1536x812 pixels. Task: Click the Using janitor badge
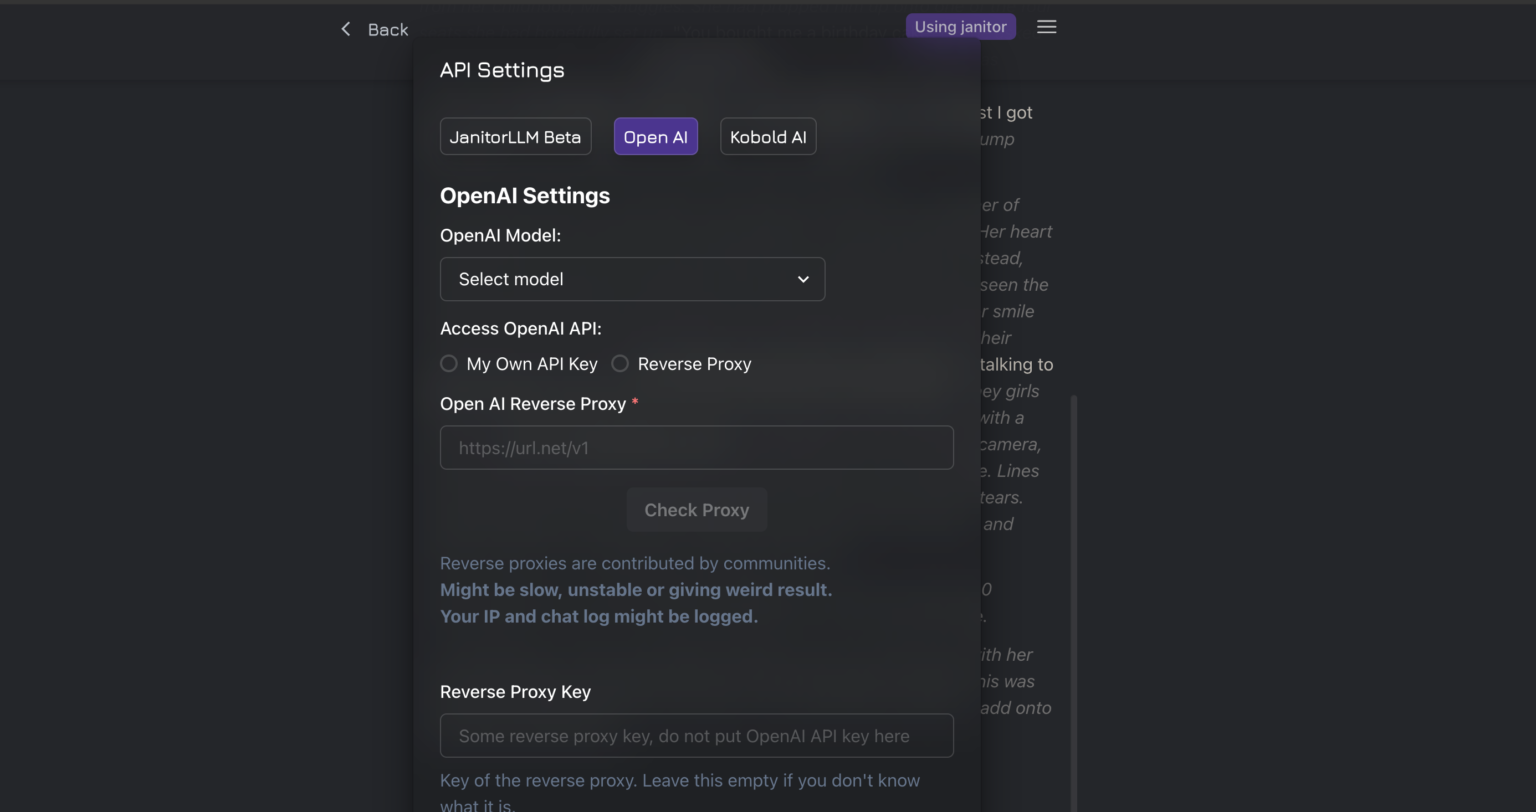[x=960, y=26]
